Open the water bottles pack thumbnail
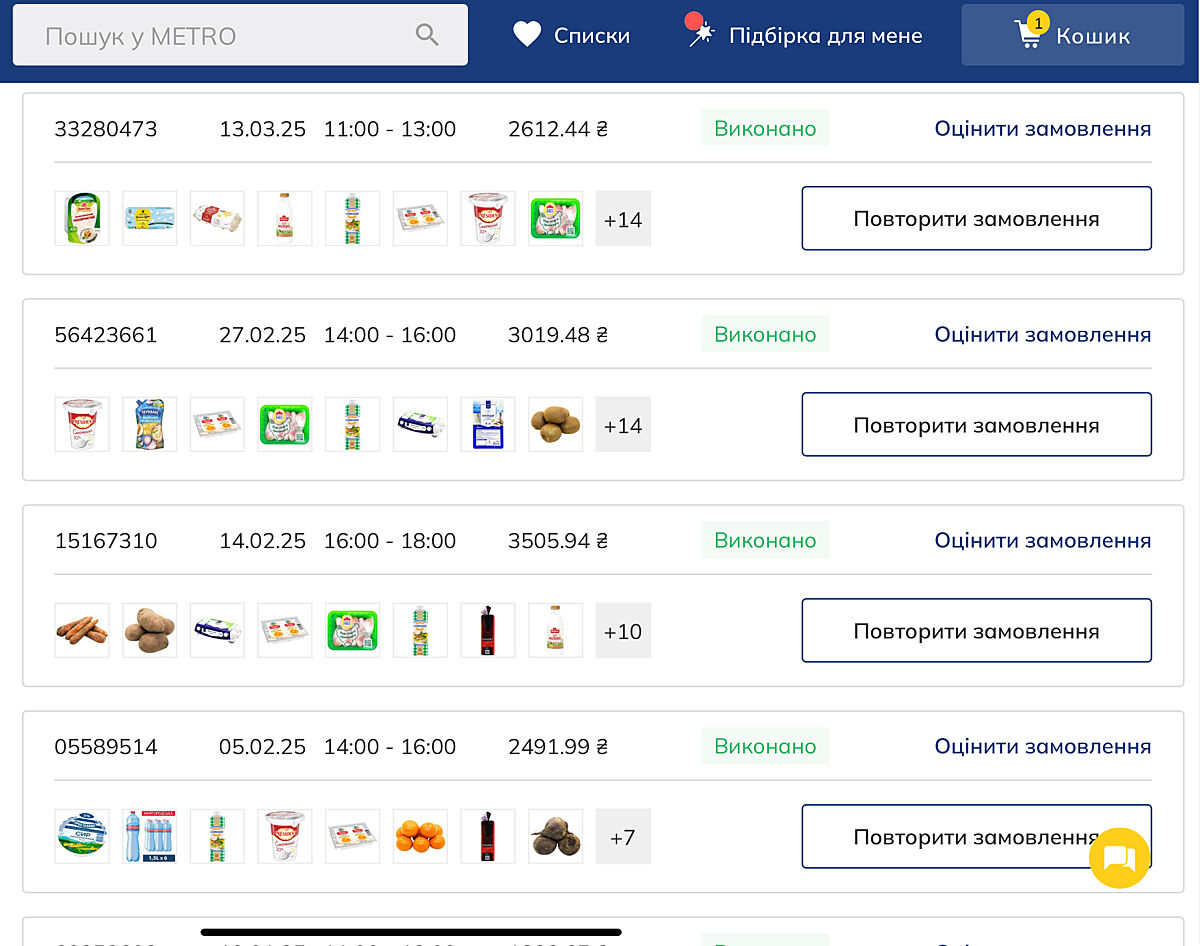 (x=149, y=836)
